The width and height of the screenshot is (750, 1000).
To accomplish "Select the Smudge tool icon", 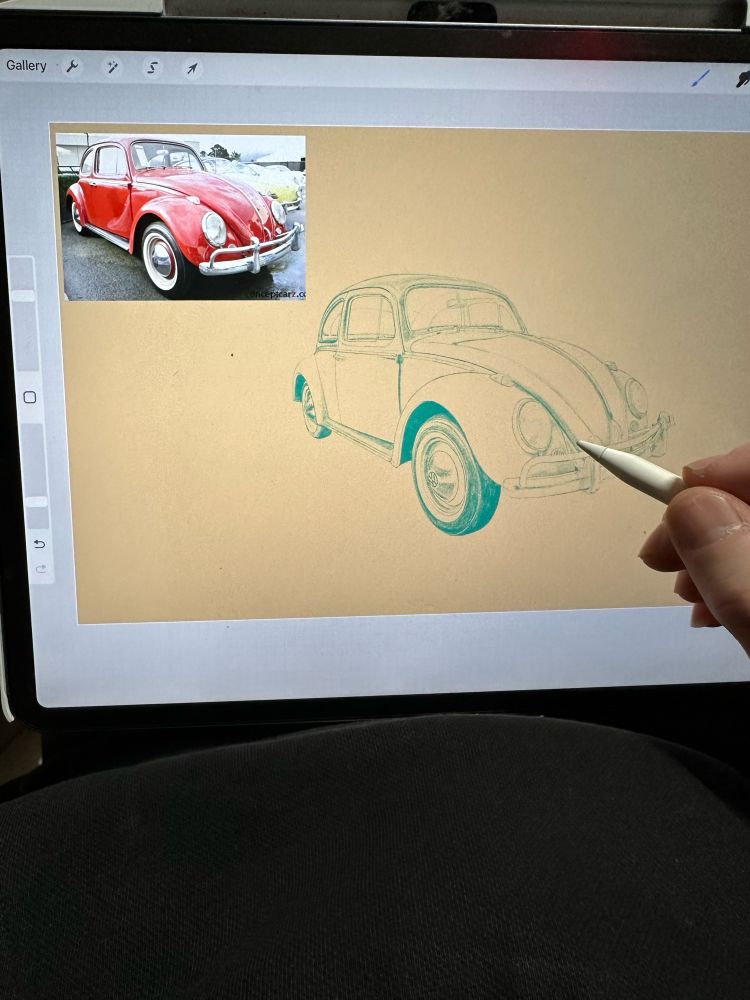I will pyautogui.click(x=743, y=79).
